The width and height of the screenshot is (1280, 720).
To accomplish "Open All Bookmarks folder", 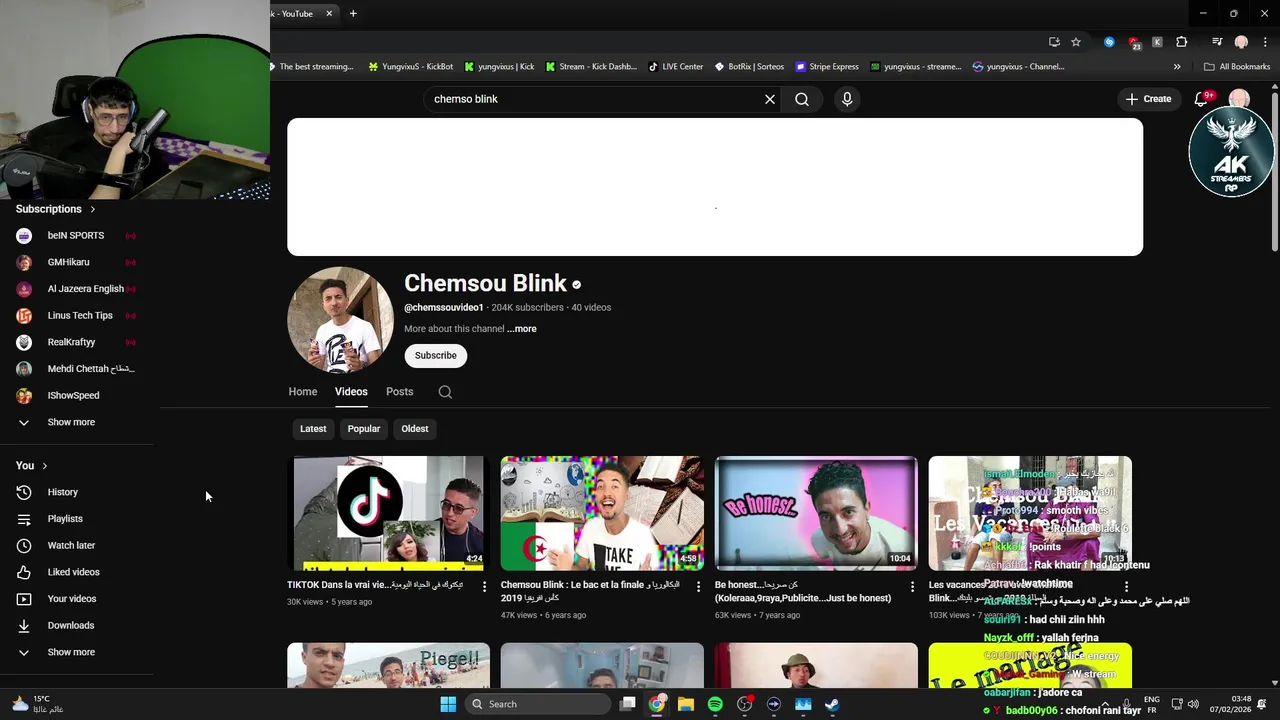I will pyautogui.click(x=1237, y=67).
